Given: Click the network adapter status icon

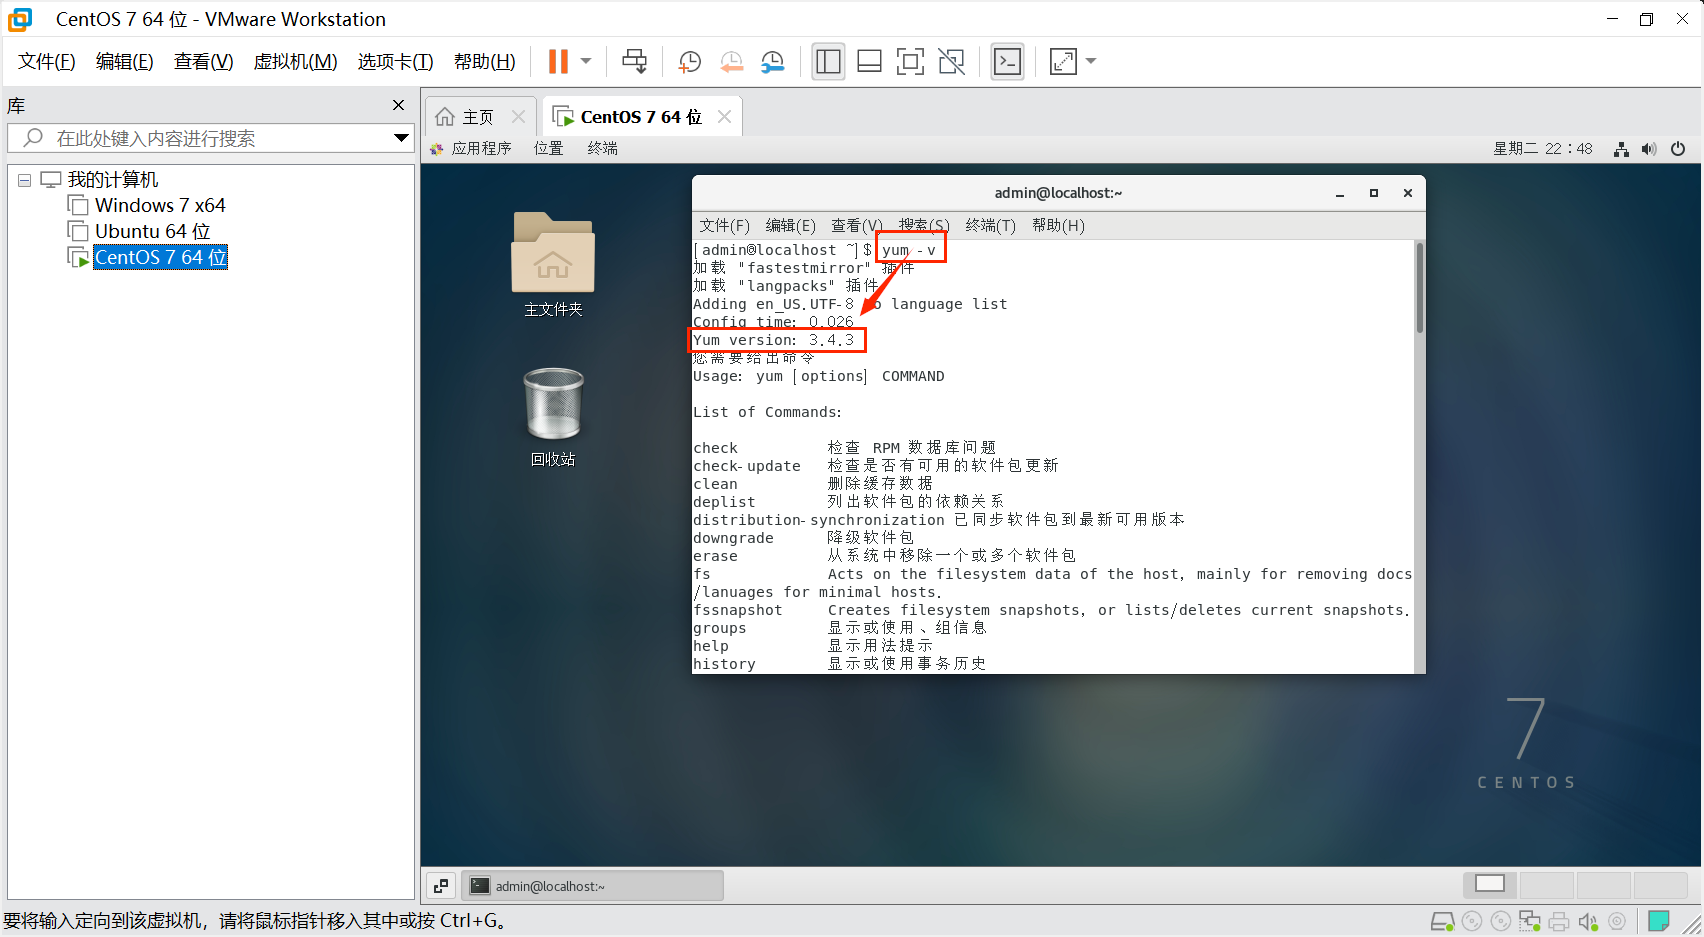Looking at the screenshot, I should (1530, 921).
